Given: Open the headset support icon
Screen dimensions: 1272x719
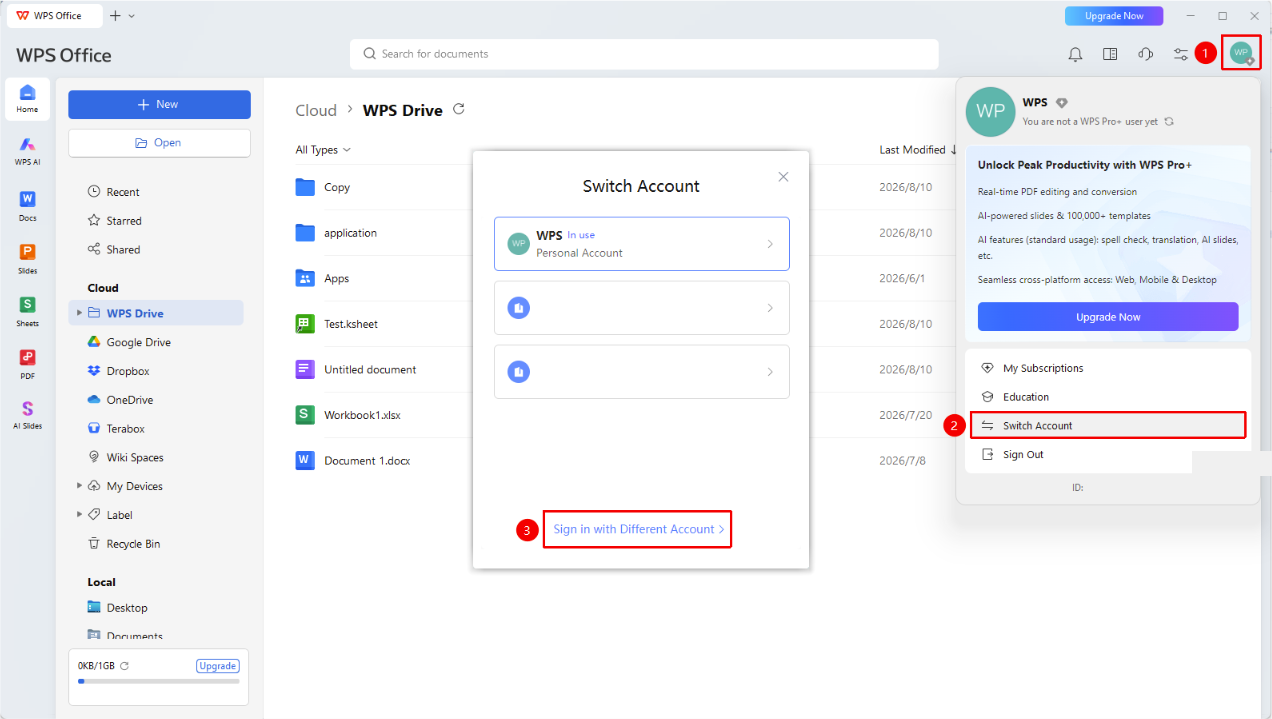Looking at the screenshot, I should (x=1145, y=54).
